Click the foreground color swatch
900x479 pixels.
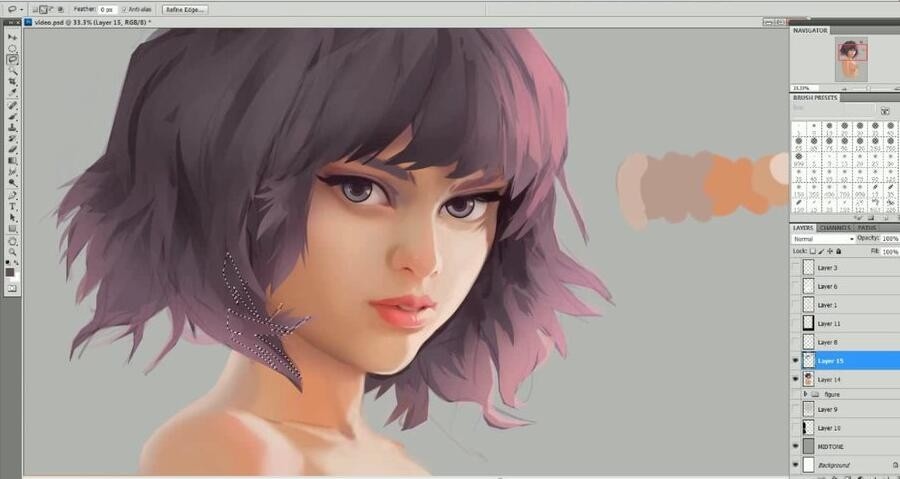pos(10,272)
